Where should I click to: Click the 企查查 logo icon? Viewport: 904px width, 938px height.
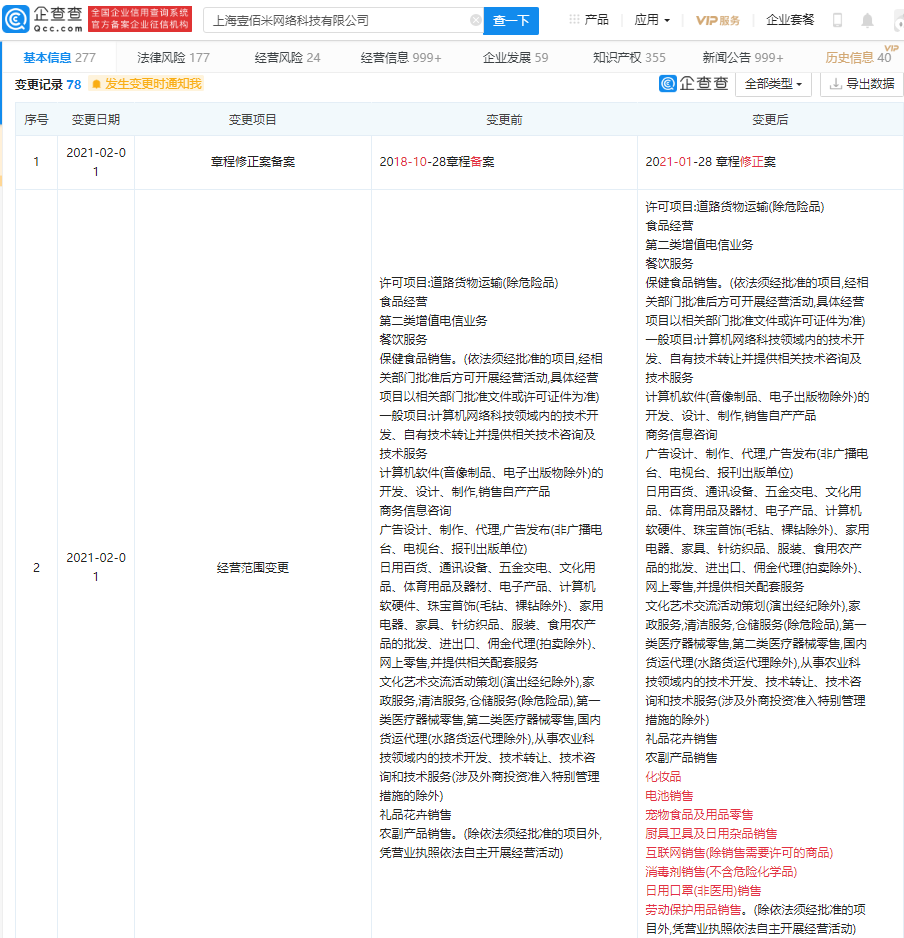(14, 18)
